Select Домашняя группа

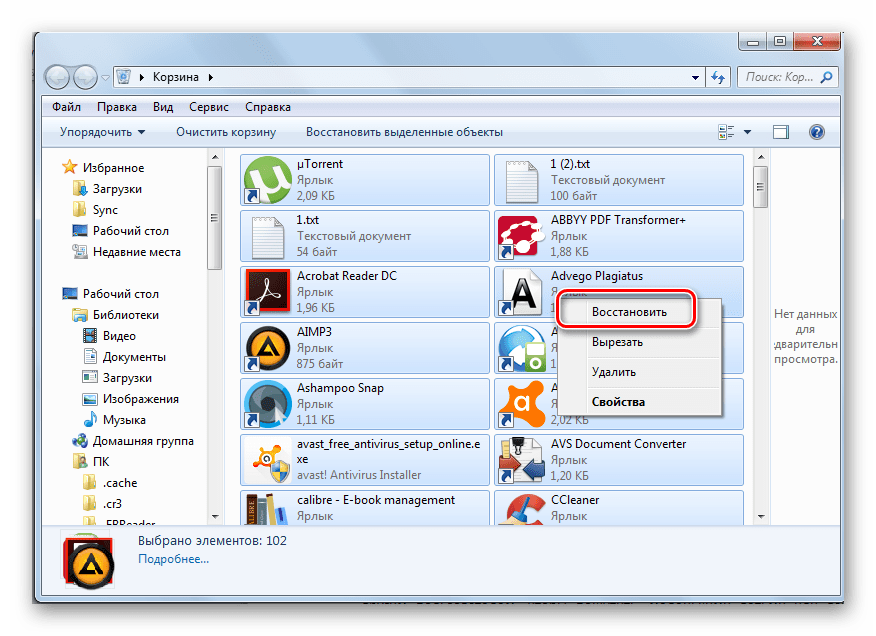coord(143,441)
